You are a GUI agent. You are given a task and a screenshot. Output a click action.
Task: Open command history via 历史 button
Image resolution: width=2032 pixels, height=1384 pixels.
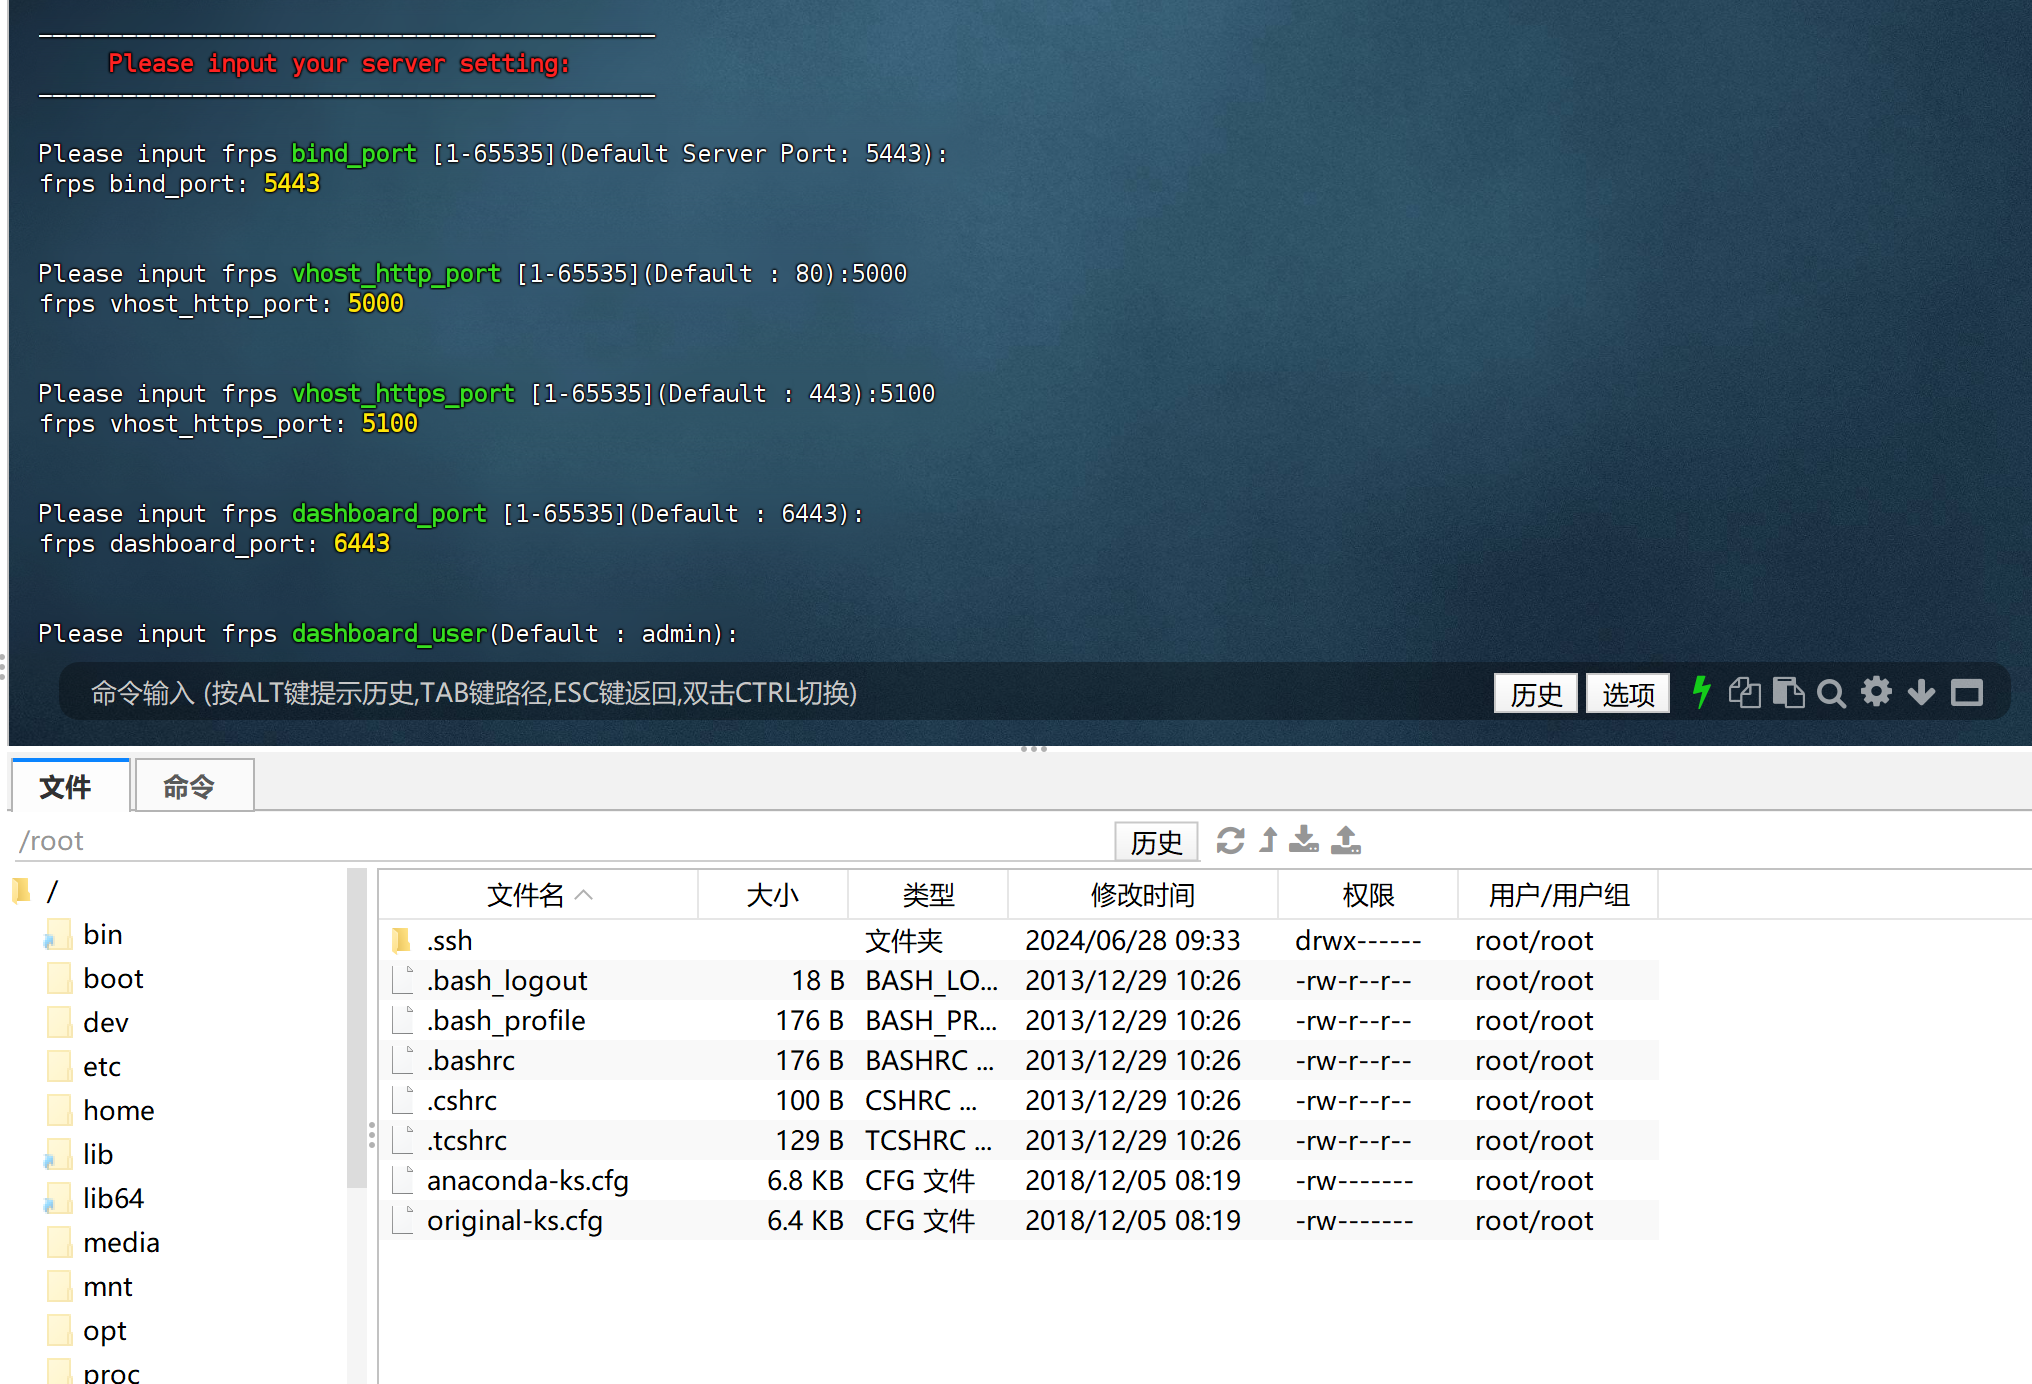[1535, 692]
